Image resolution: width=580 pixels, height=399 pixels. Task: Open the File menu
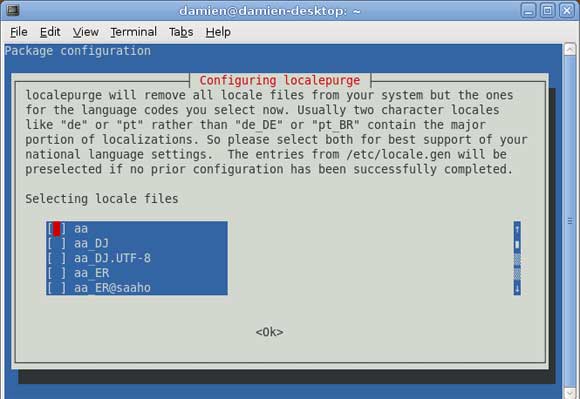[18, 32]
